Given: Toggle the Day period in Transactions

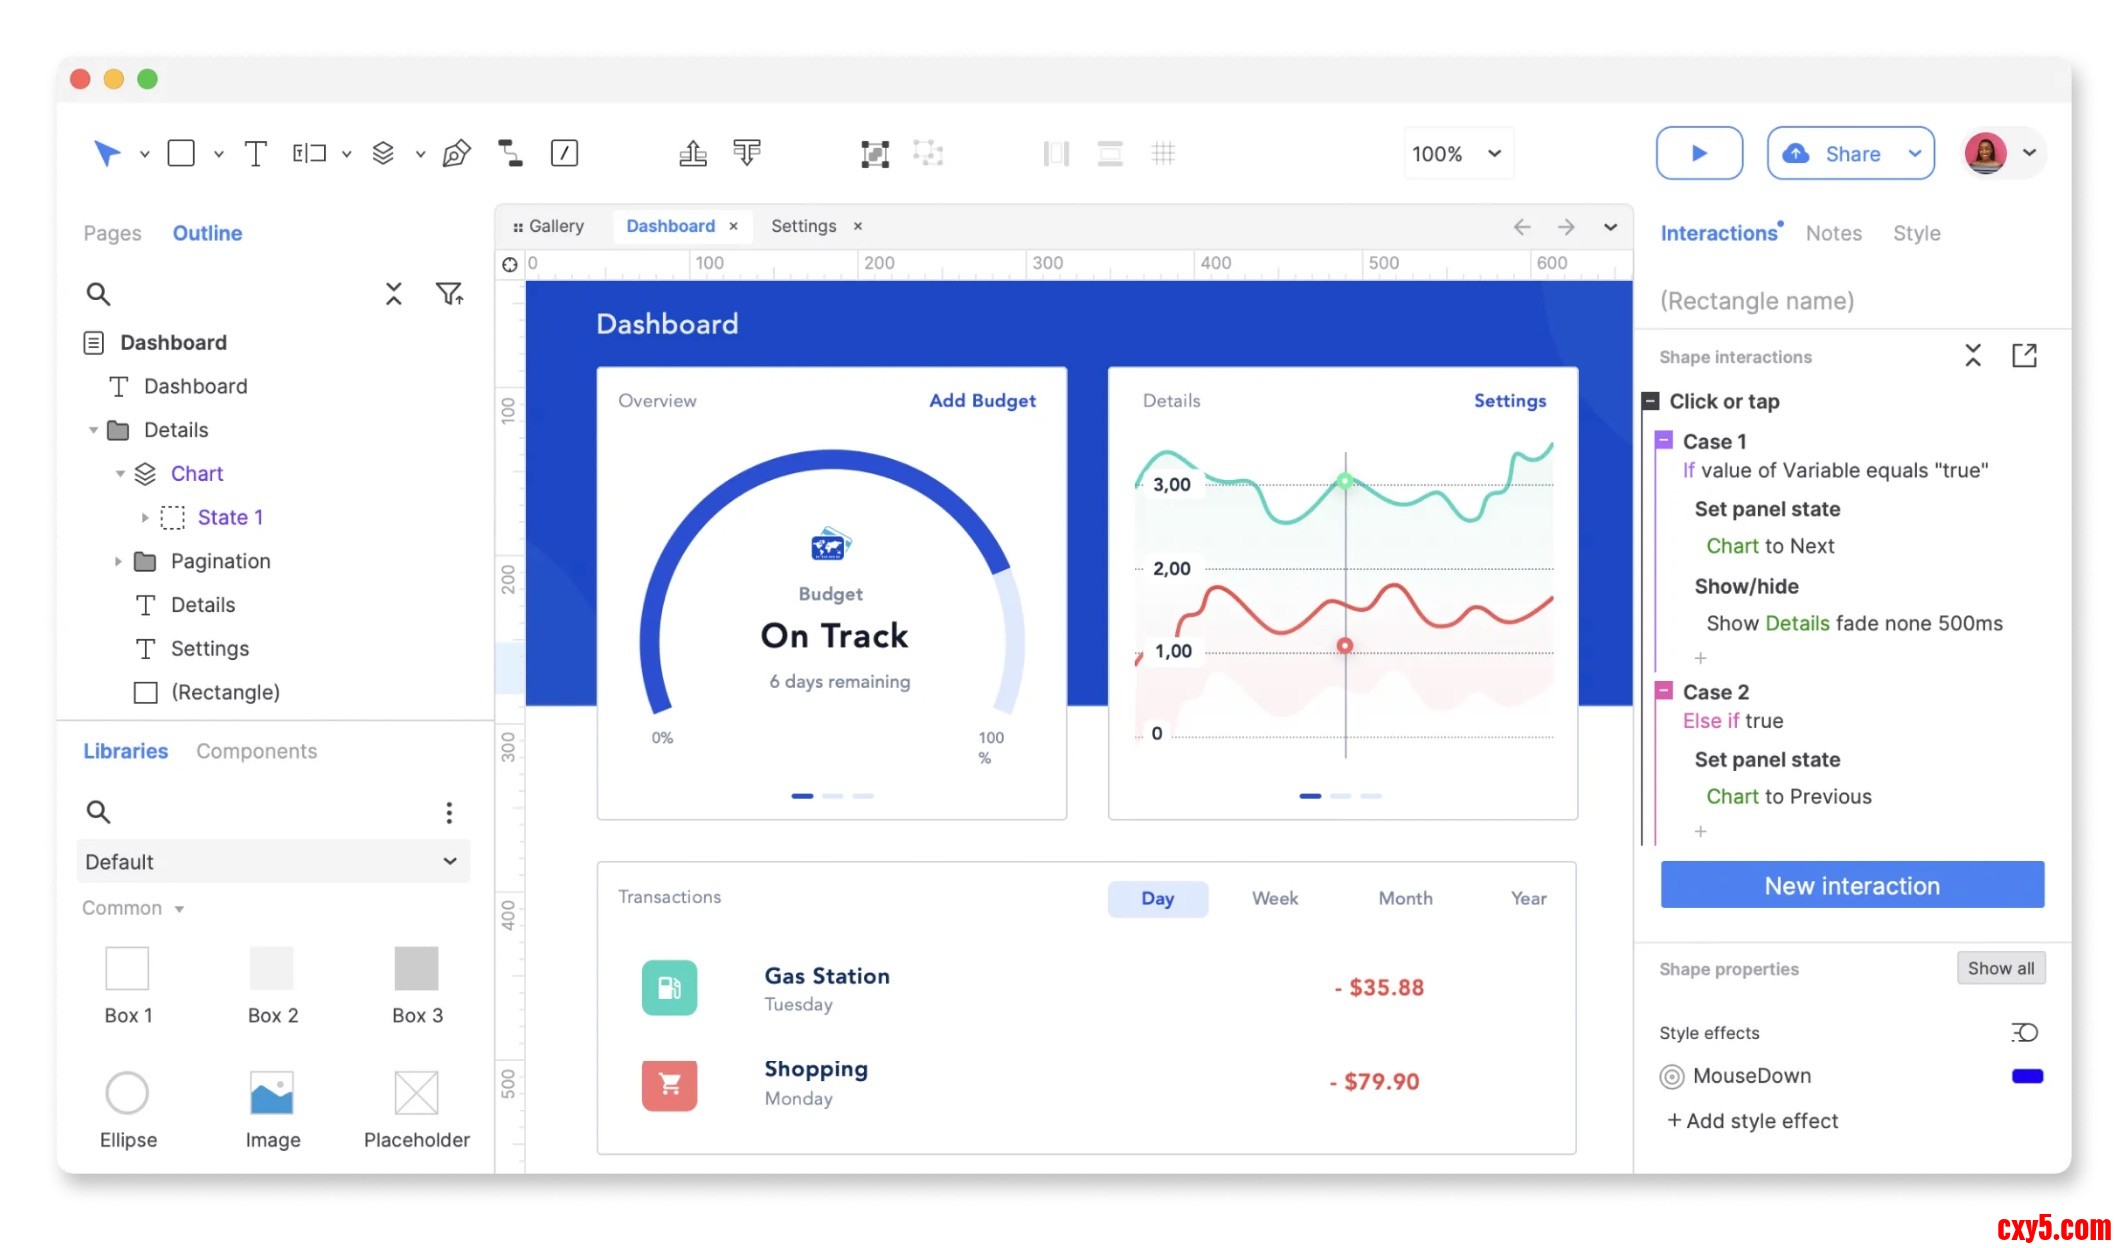Looking at the screenshot, I should 1157,898.
